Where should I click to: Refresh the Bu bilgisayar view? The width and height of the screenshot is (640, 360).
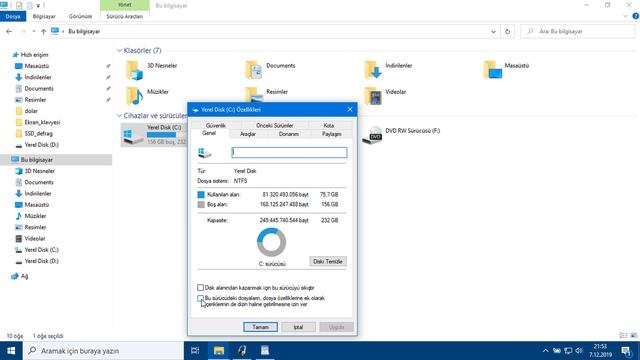[507, 31]
